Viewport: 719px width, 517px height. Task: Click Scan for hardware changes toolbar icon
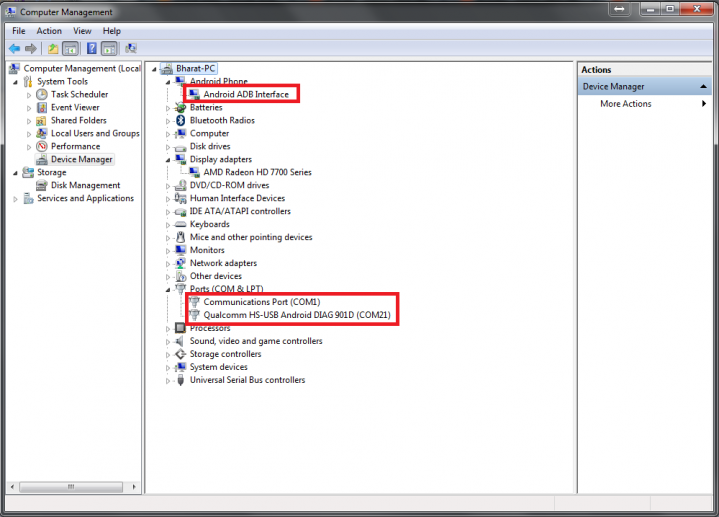(131, 48)
